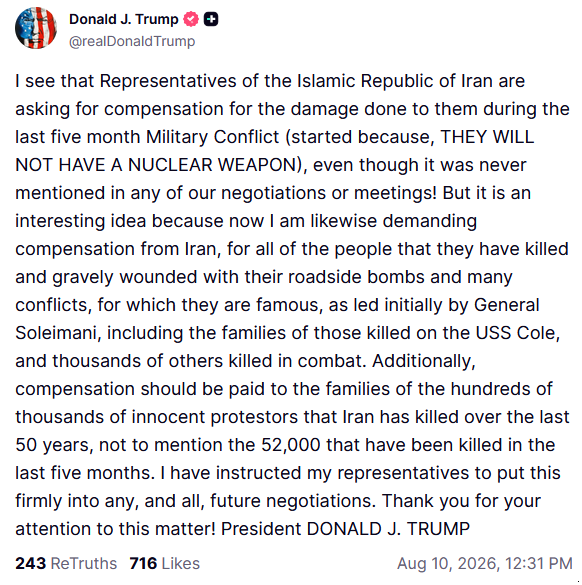582x585 pixels.
Task: View the 243 ReTruths list
Action: 66,563
